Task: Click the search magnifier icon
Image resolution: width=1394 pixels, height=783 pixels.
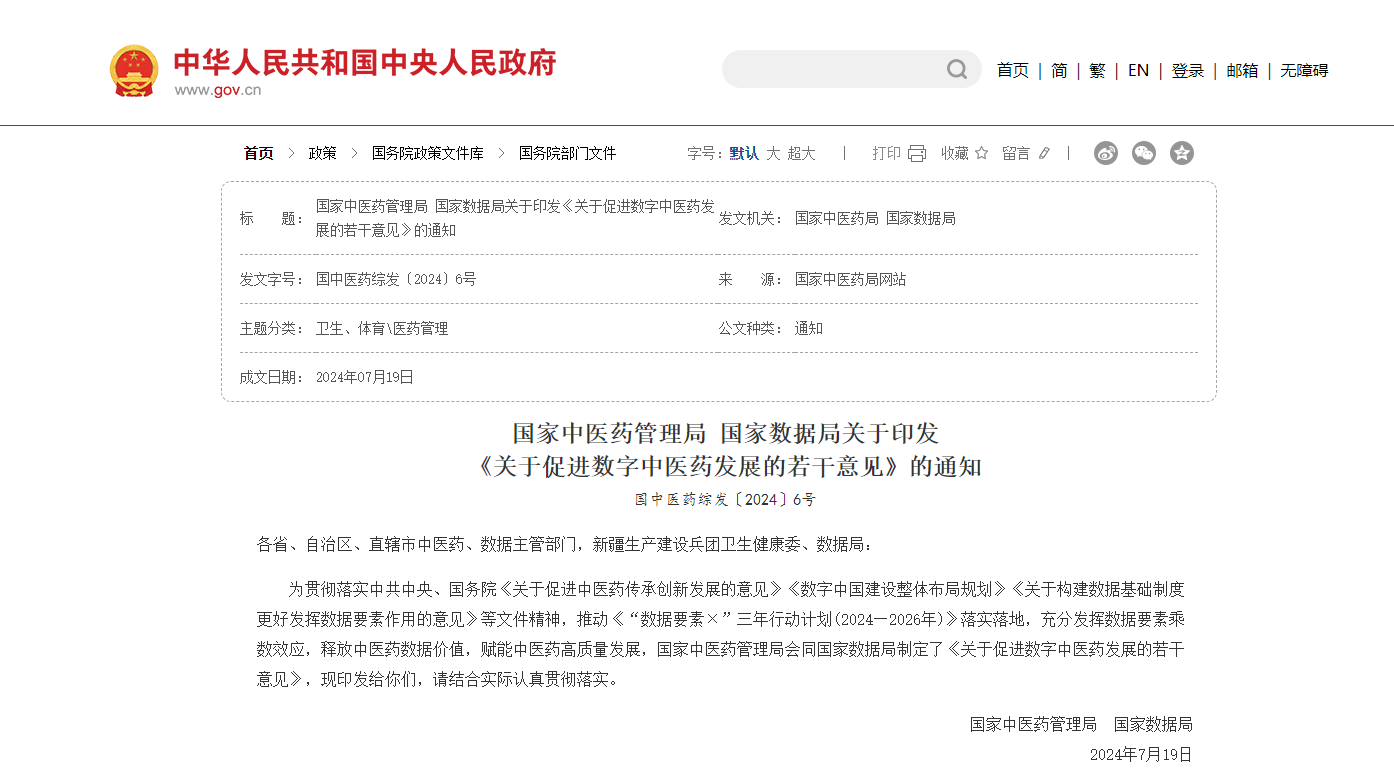Action: 957,69
